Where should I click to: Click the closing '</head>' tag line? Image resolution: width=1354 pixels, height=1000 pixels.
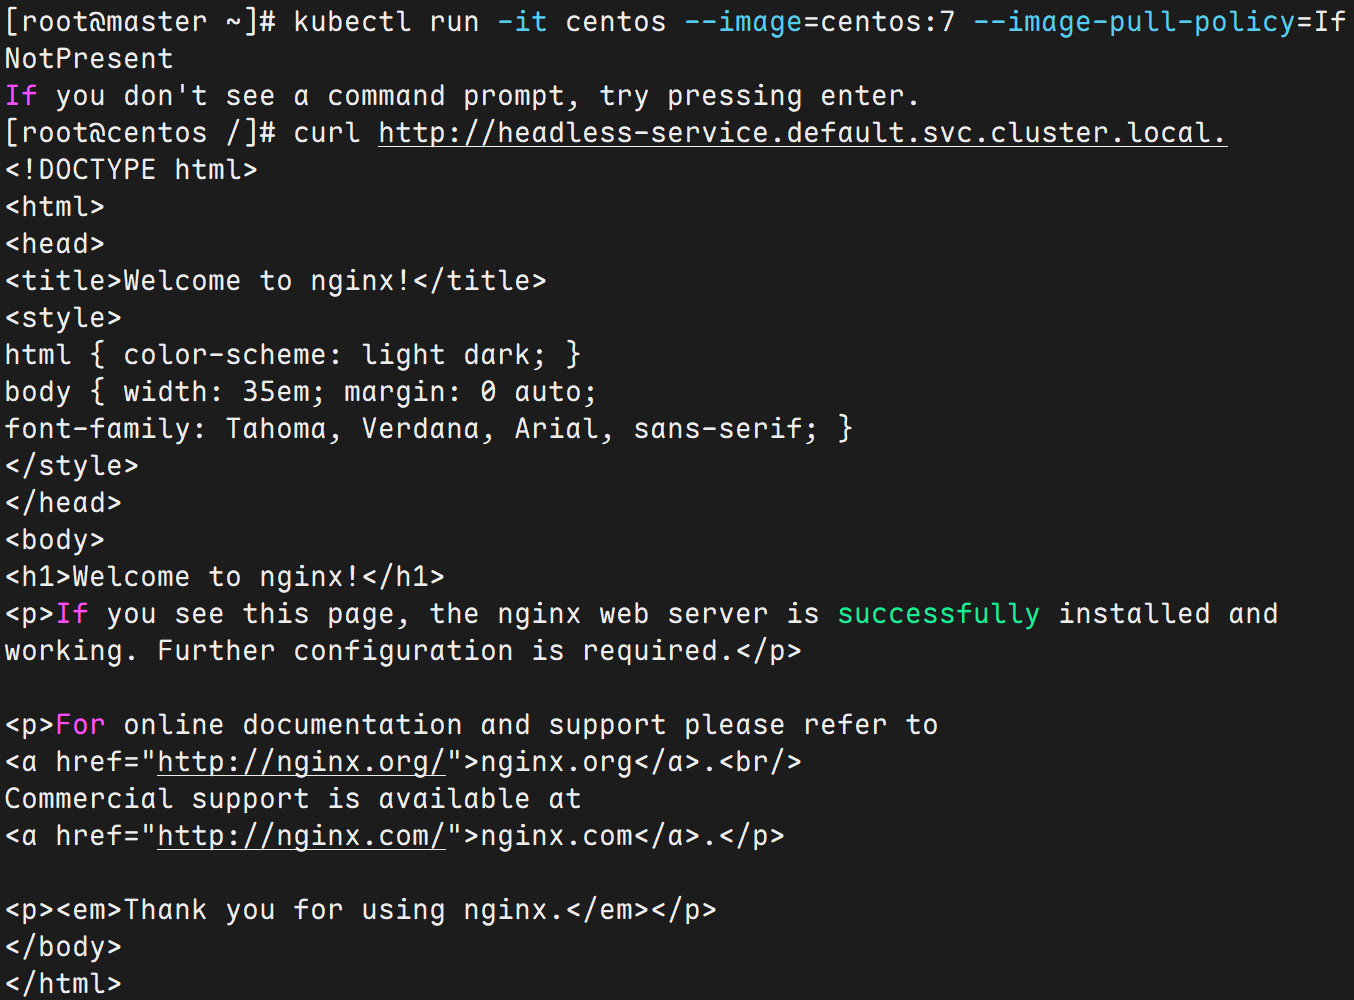(63, 503)
